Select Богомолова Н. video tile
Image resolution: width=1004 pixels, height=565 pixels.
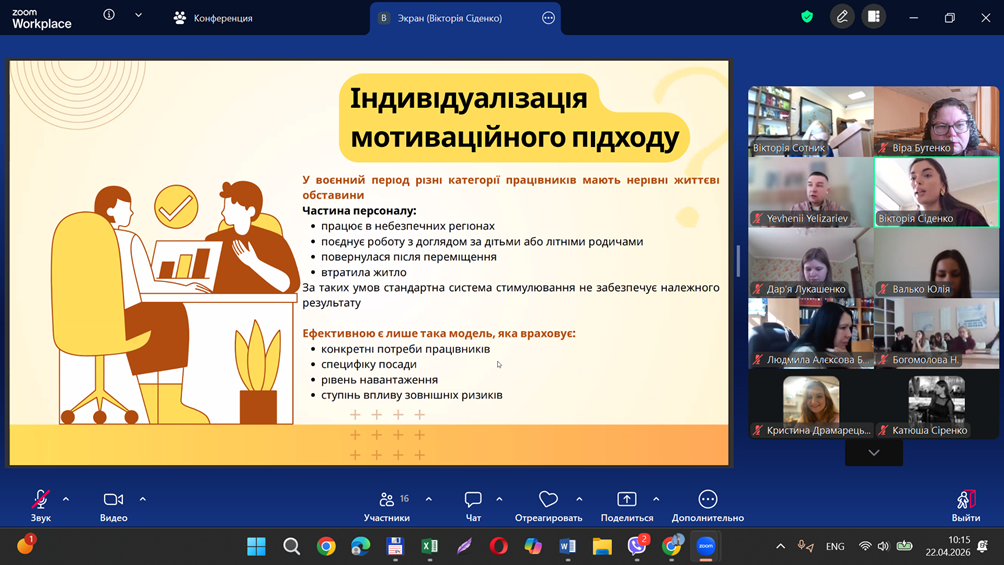[936, 333]
